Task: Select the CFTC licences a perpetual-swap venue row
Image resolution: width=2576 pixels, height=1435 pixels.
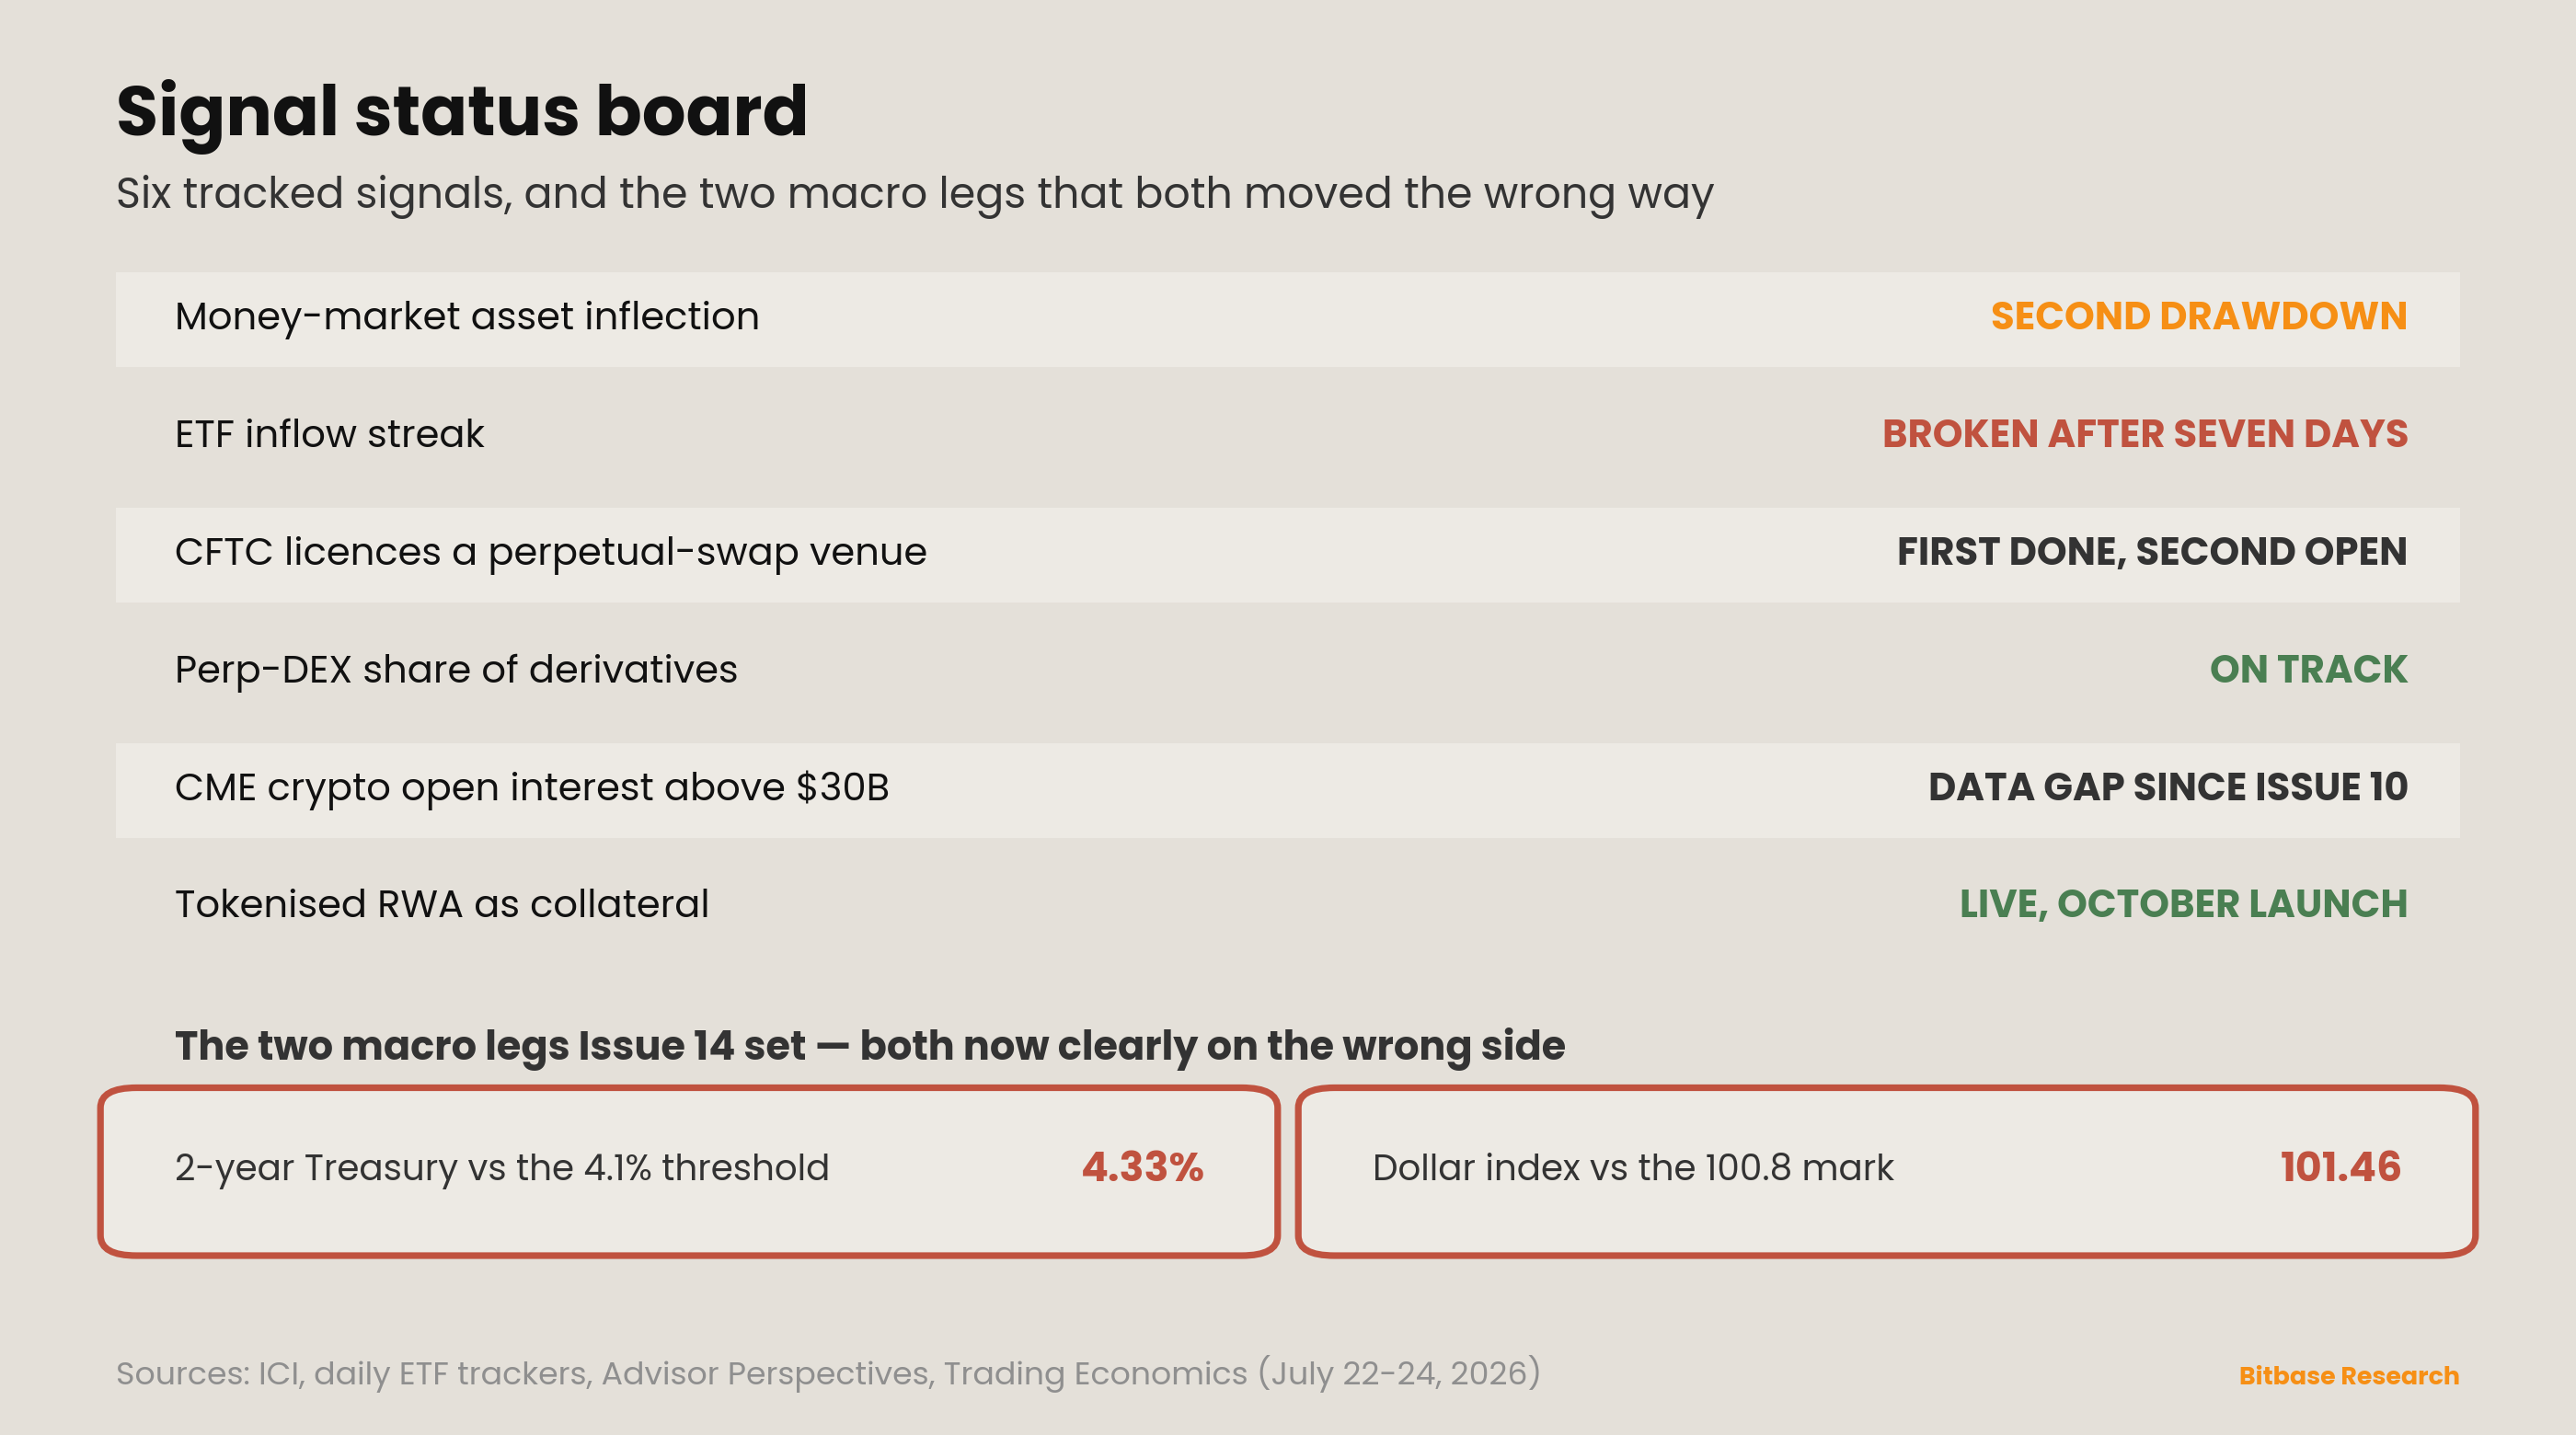Action: click(1287, 555)
